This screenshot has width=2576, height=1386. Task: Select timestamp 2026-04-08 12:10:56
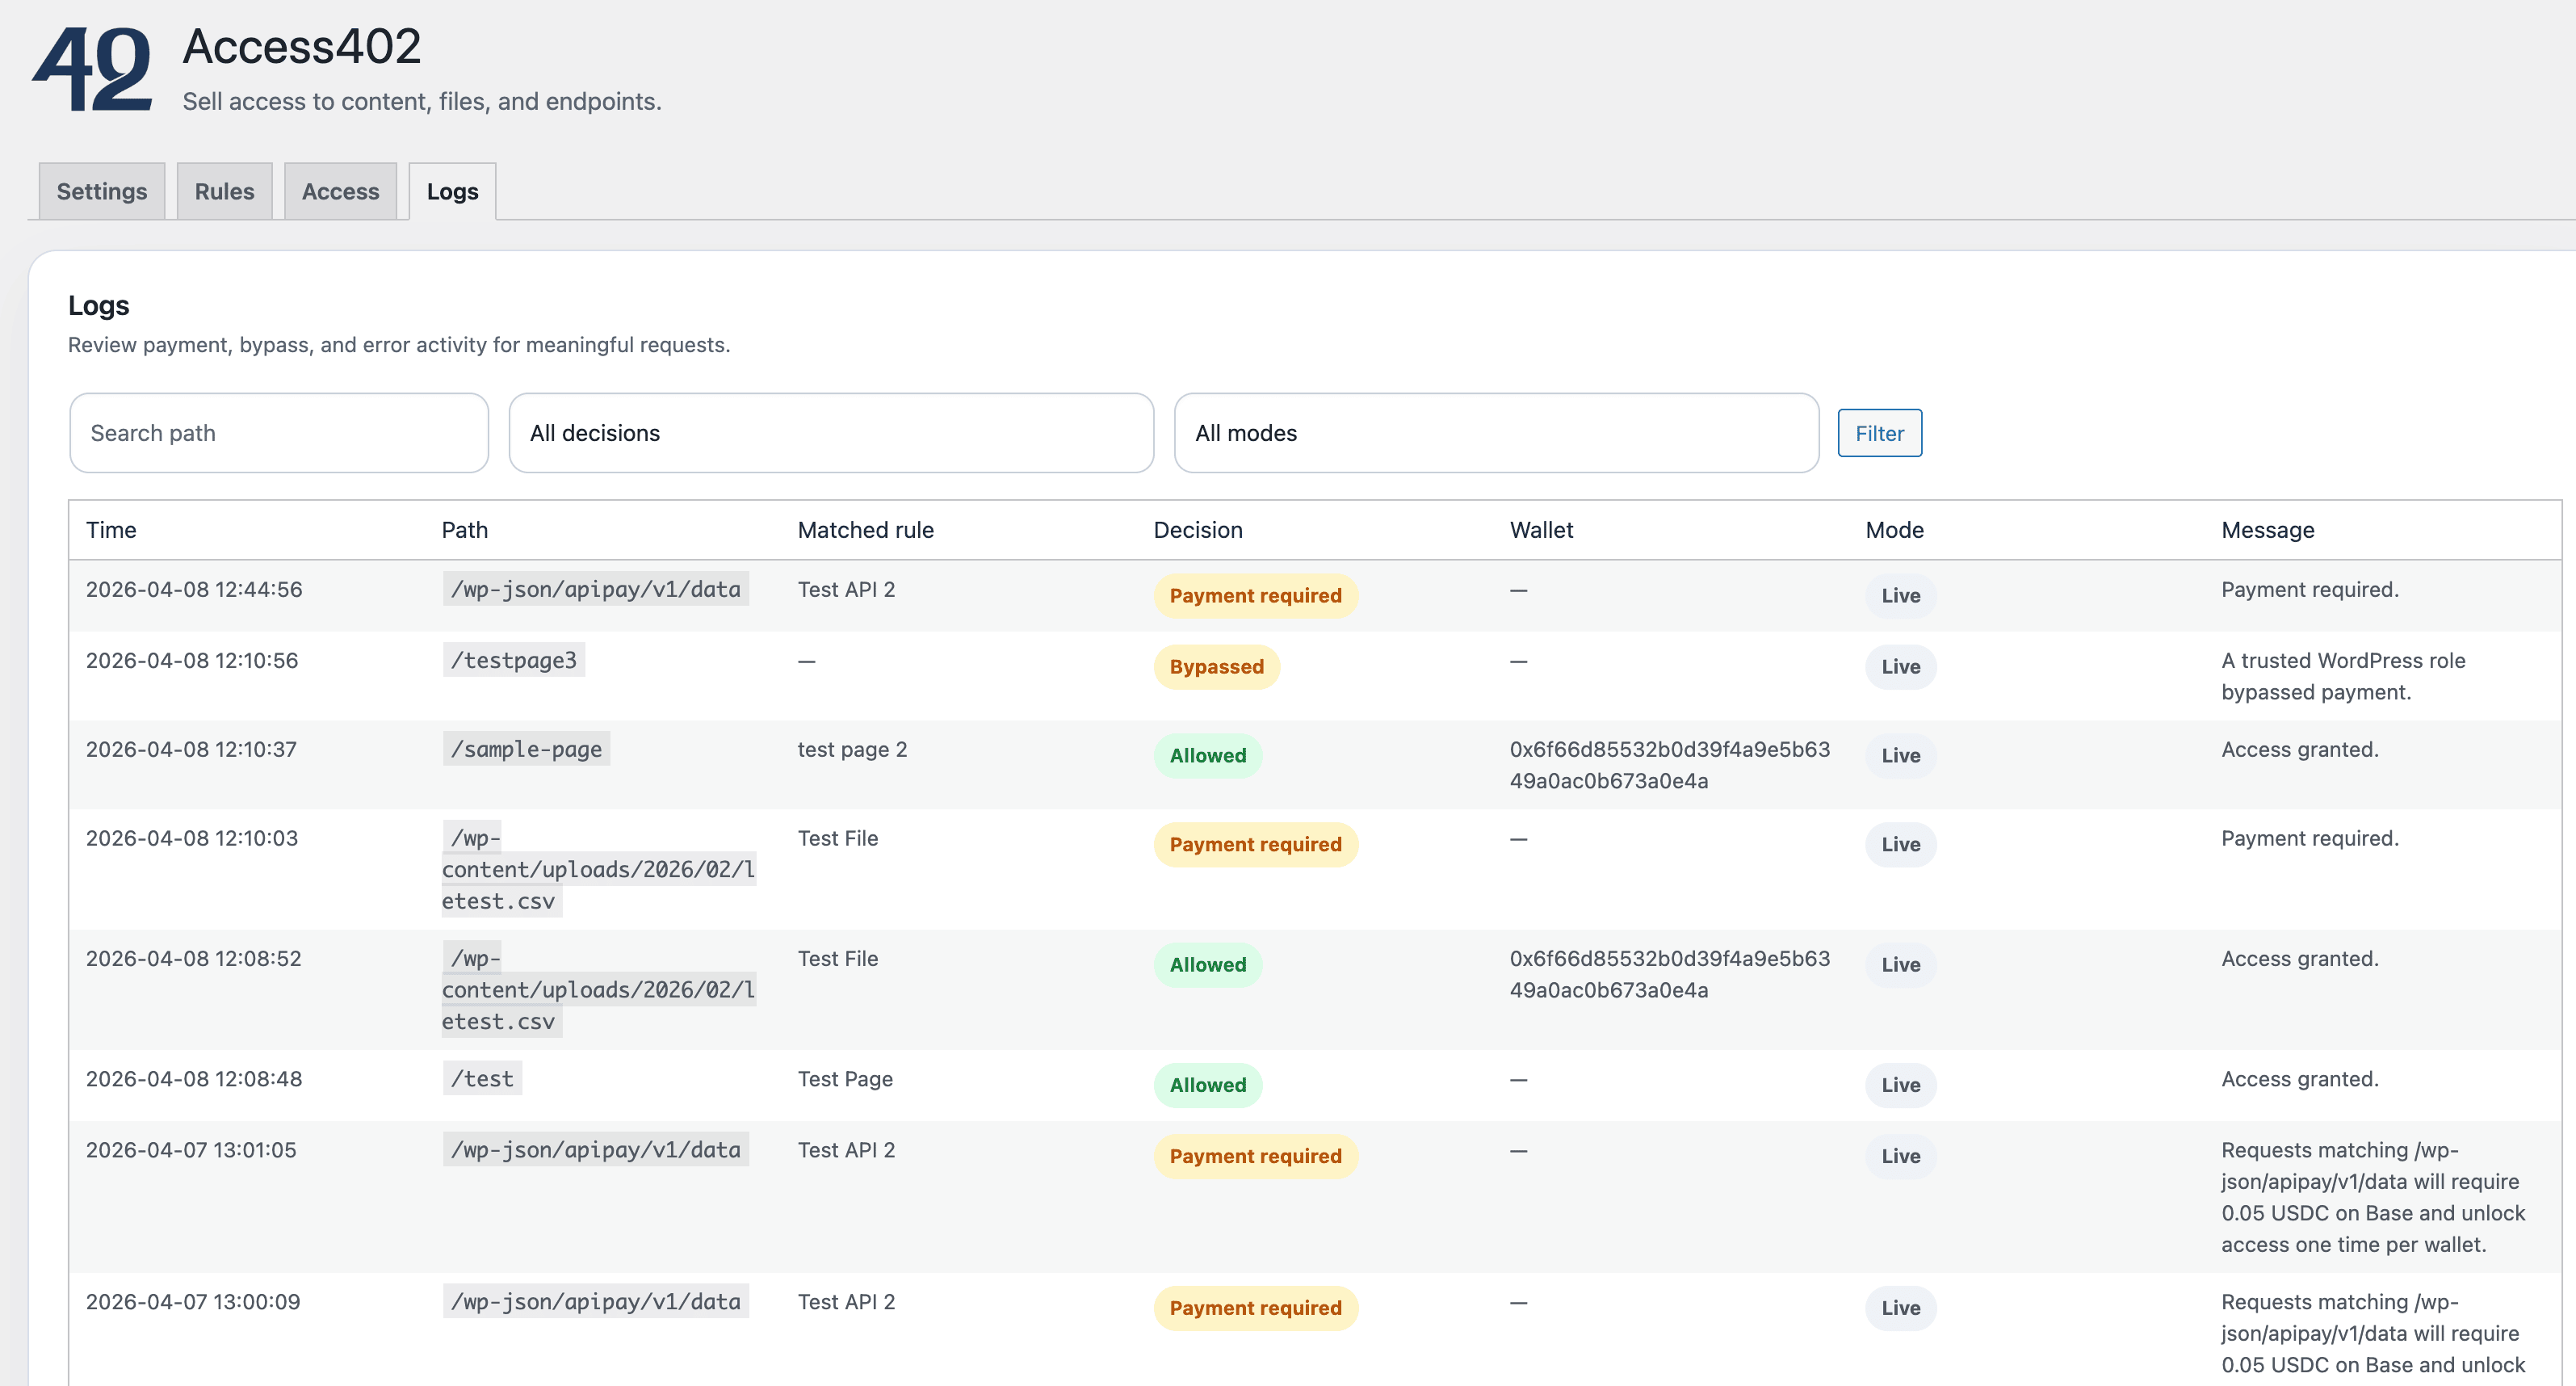coord(192,660)
